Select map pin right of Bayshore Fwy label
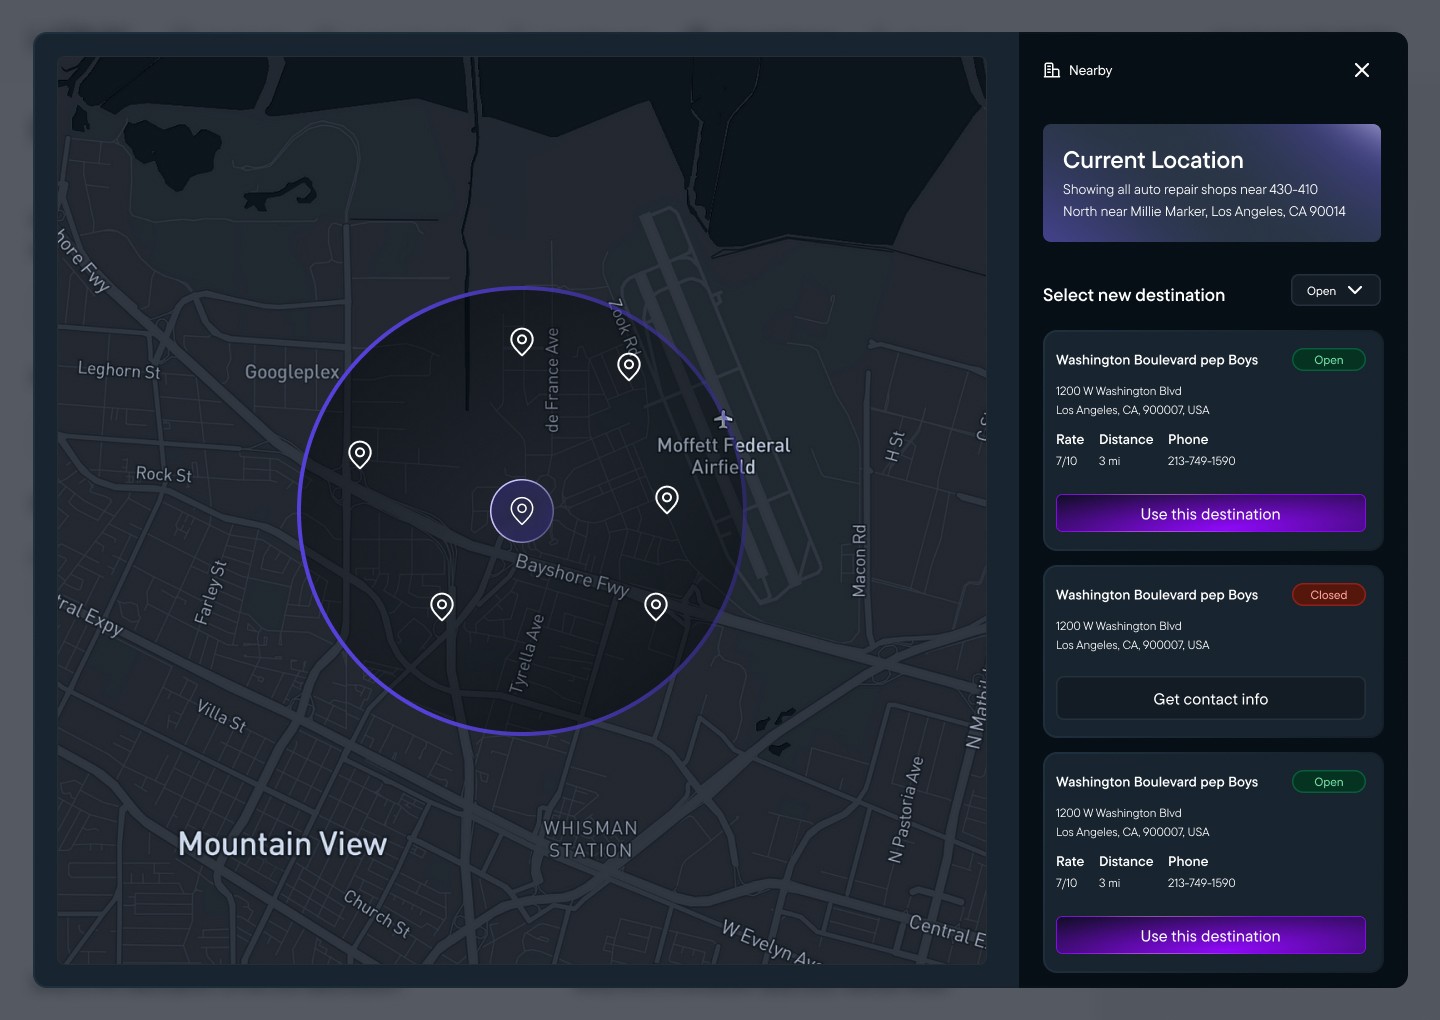Viewport: 1440px width, 1020px height. point(656,606)
